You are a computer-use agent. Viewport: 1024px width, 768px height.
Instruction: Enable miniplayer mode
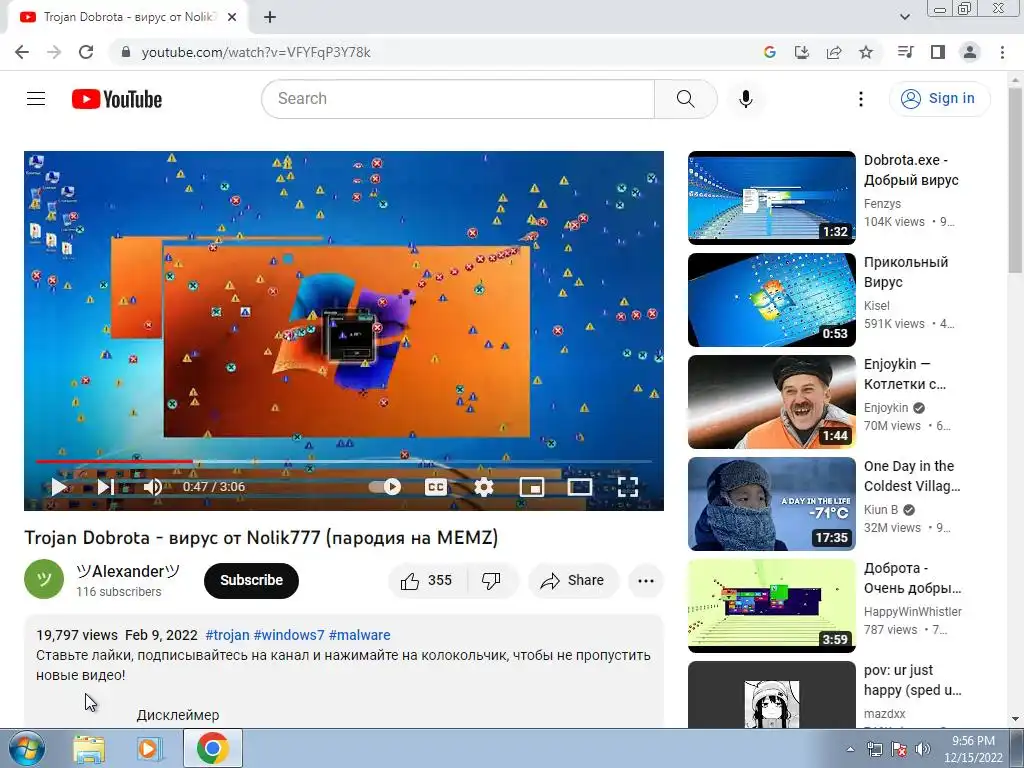pyautogui.click(x=532, y=487)
